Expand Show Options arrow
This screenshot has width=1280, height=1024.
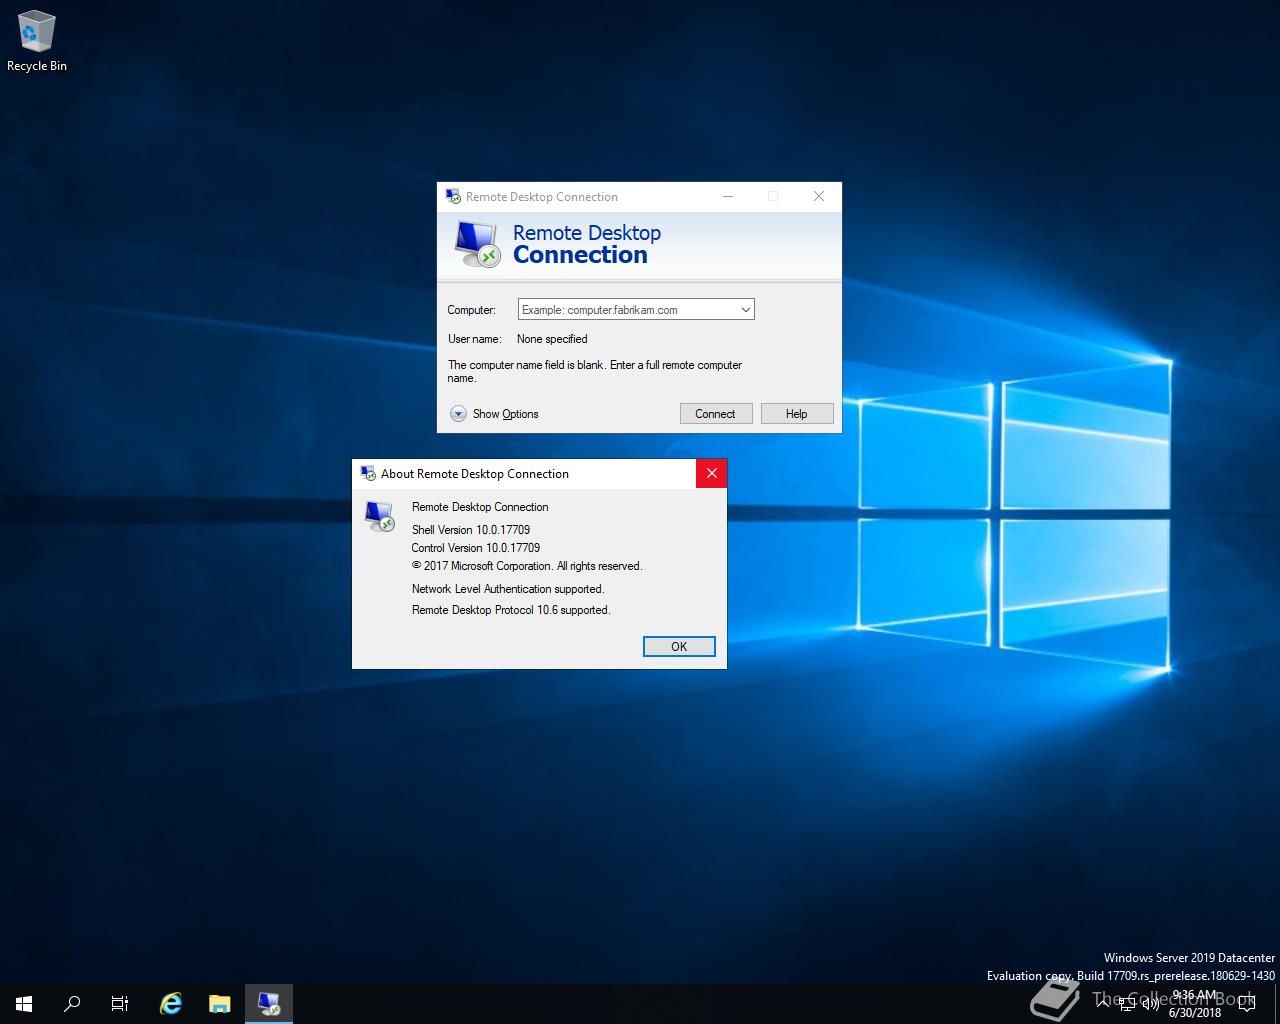click(458, 414)
